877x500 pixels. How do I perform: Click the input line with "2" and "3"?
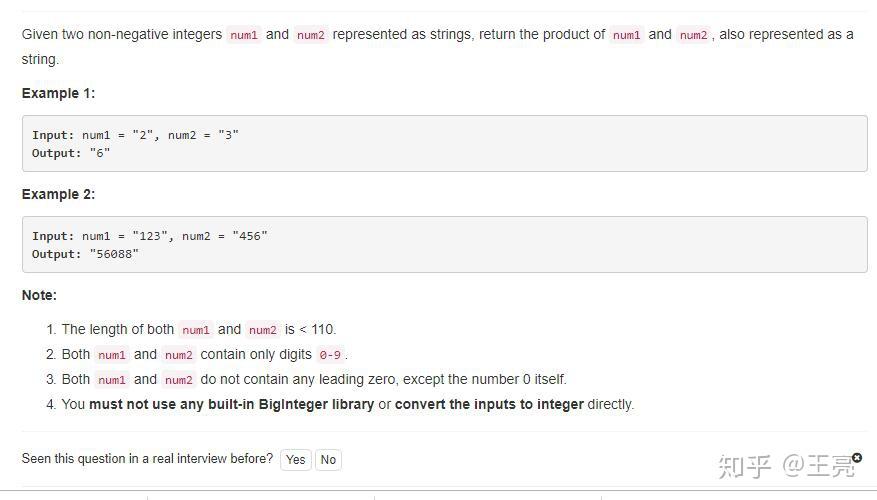136,135
